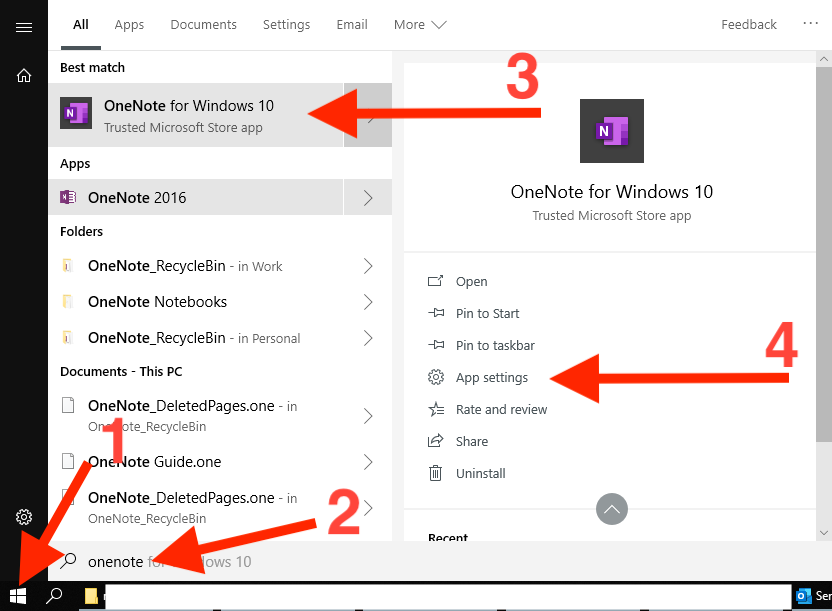Click the Open icon in actions list
Image resolution: width=832 pixels, height=611 pixels.
[436, 281]
